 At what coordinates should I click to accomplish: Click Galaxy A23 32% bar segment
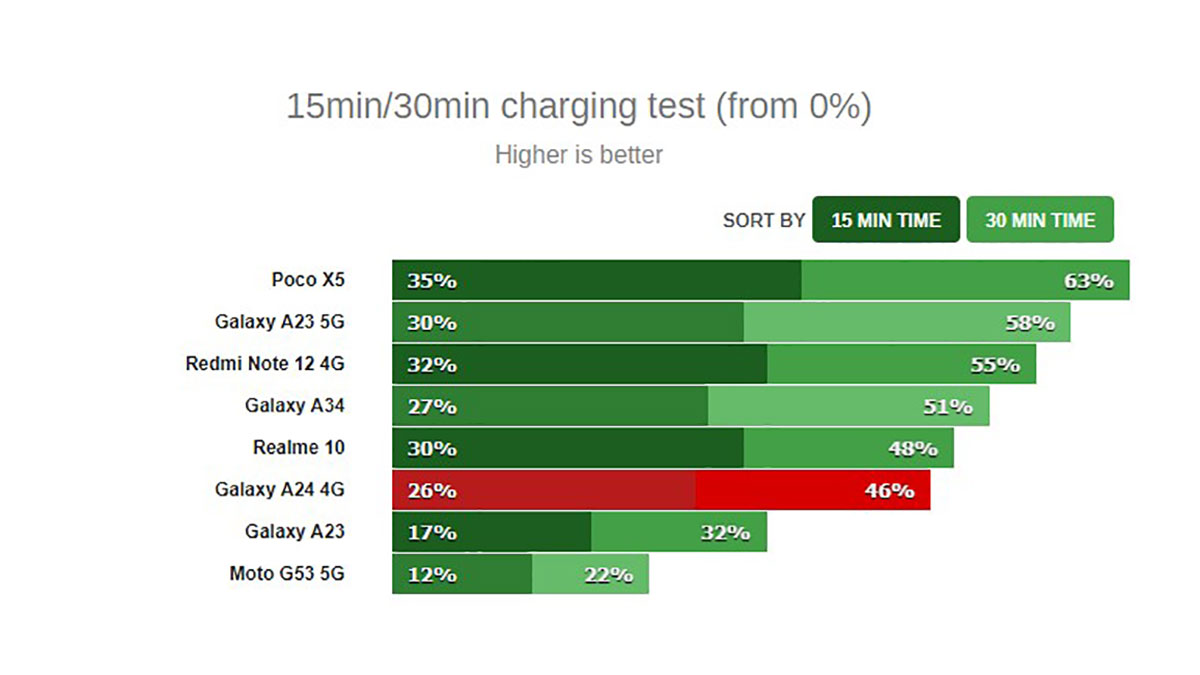pyautogui.click(x=679, y=532)
